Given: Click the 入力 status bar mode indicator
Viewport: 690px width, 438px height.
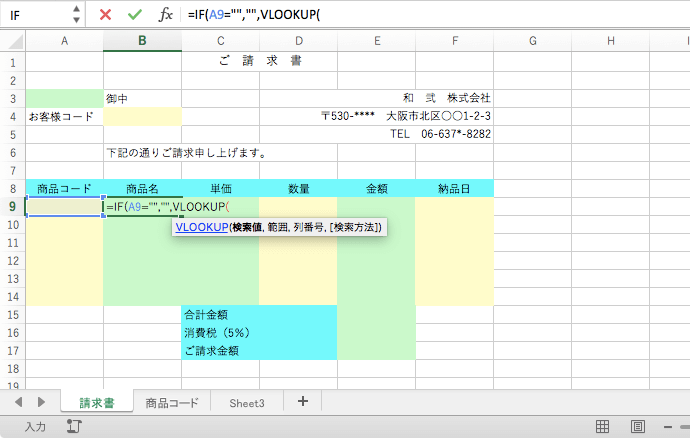Looking at the screenshot, I should 35,427.
